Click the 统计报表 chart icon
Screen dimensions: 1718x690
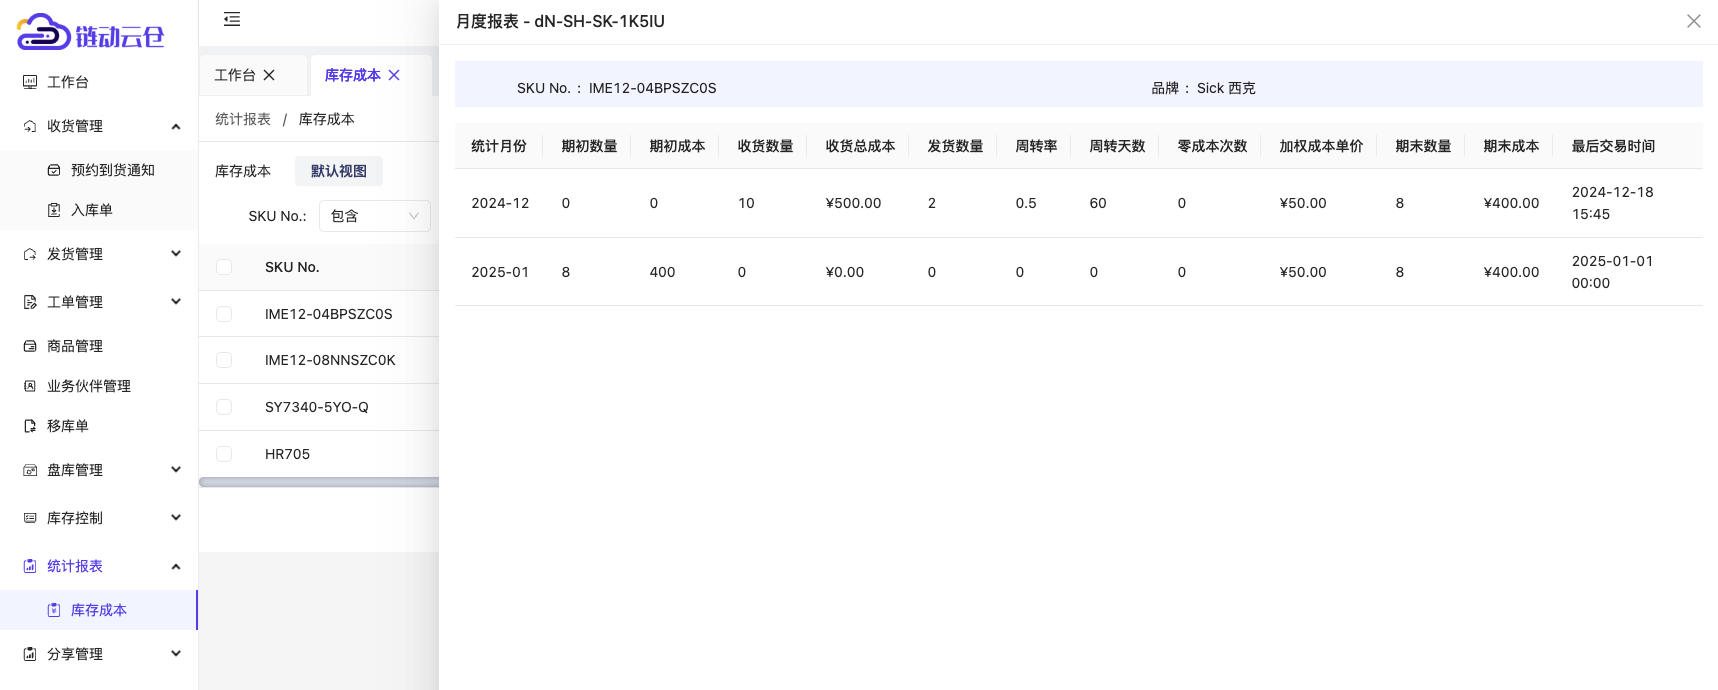coord(30,566)
